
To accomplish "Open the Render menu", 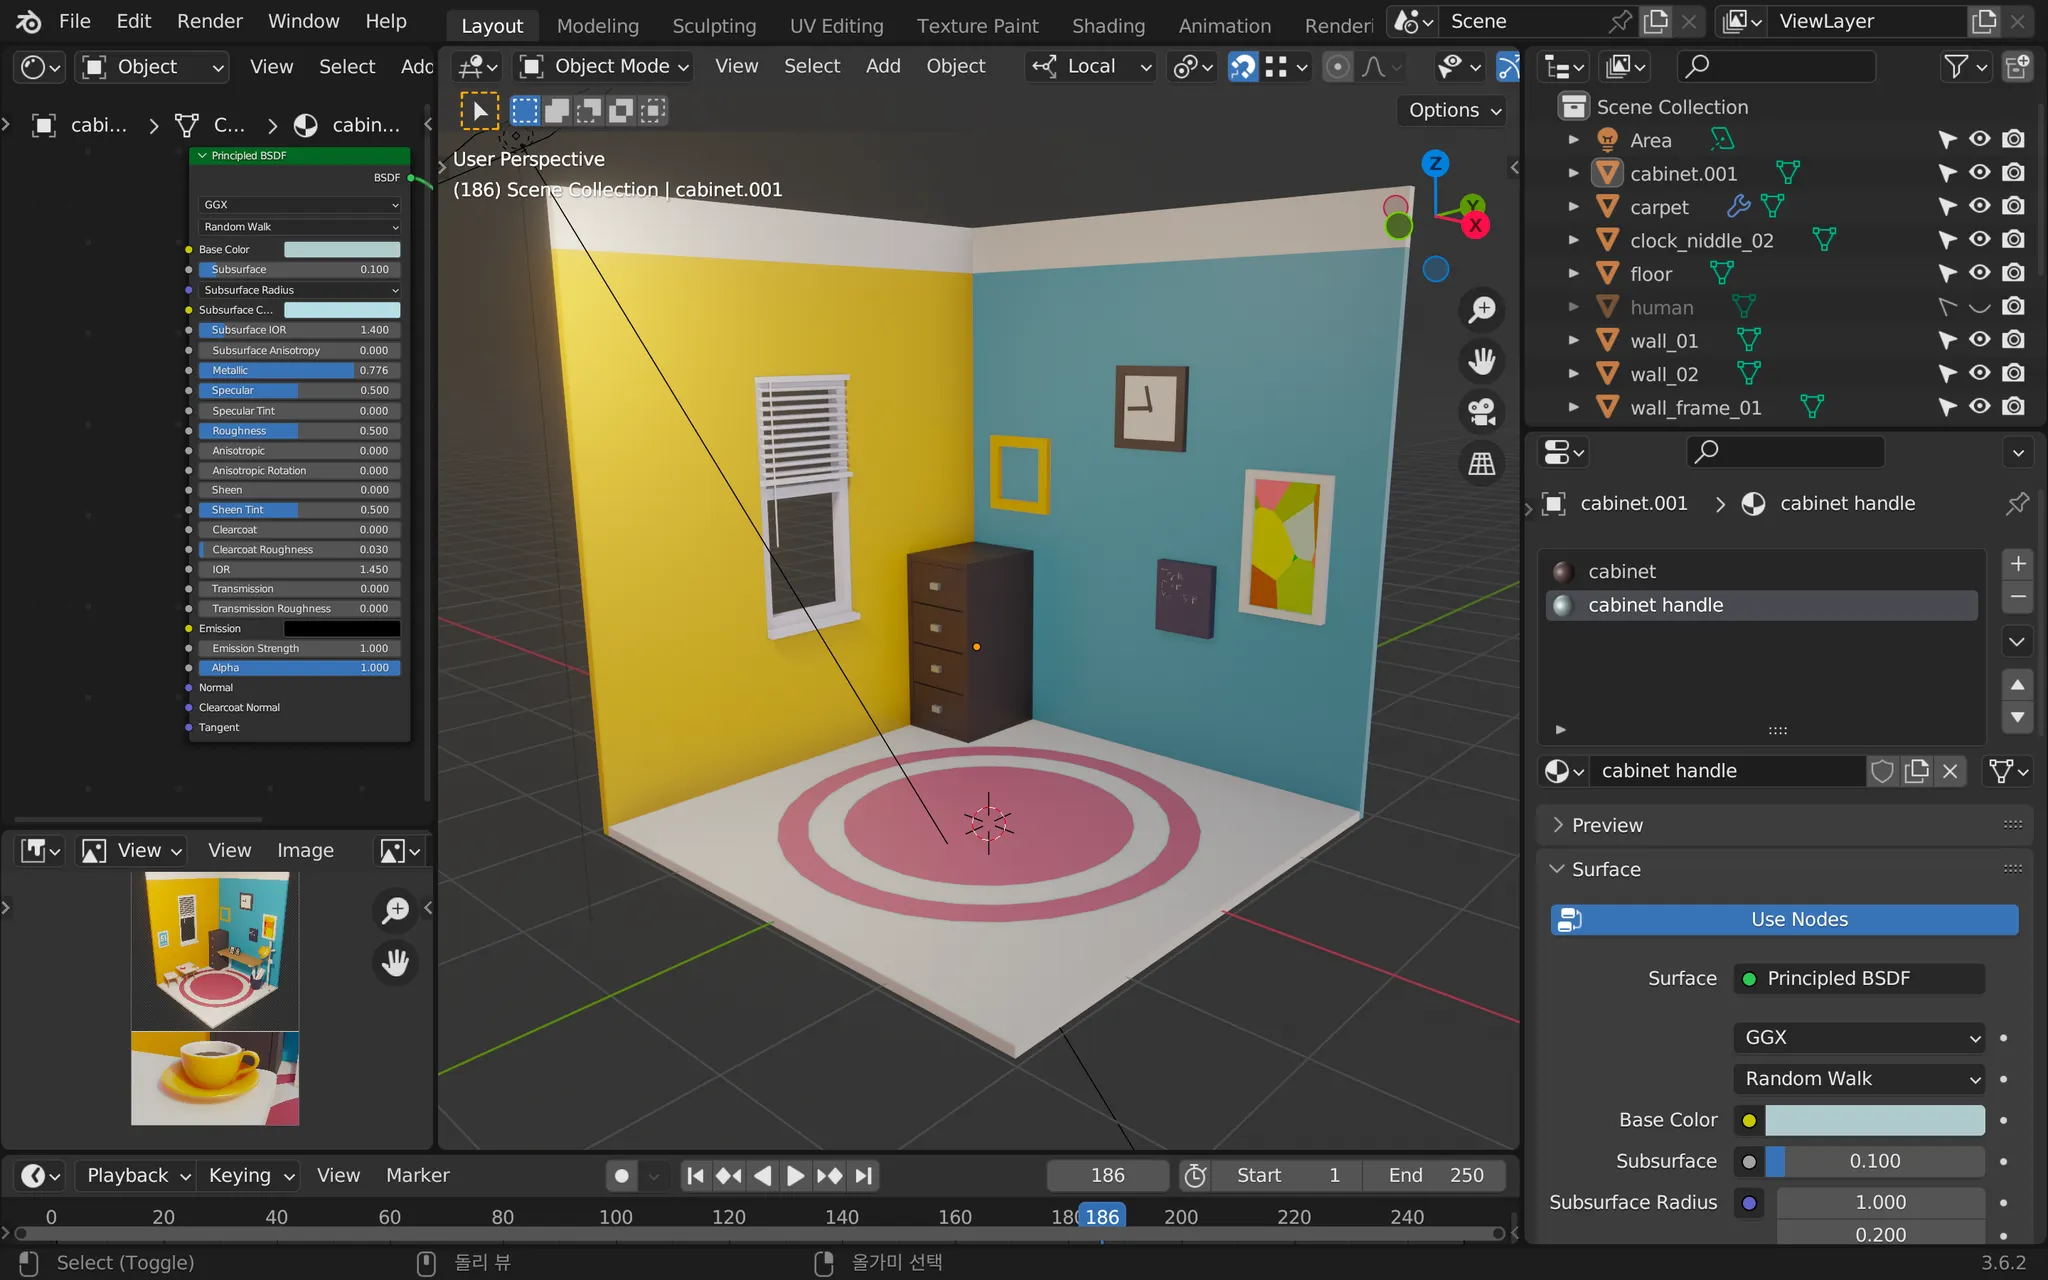I will pos(209,21).
